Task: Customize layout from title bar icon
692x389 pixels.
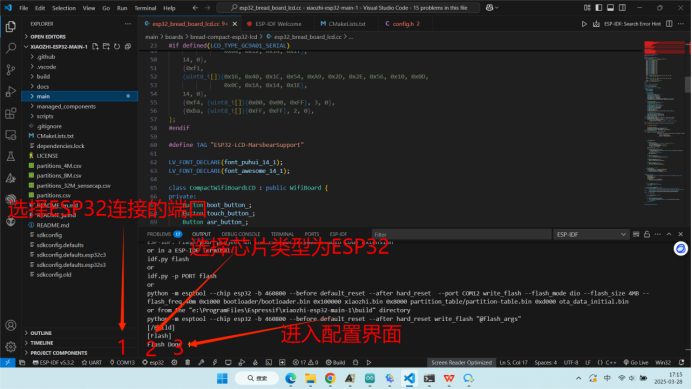Action: coord(587,8)
